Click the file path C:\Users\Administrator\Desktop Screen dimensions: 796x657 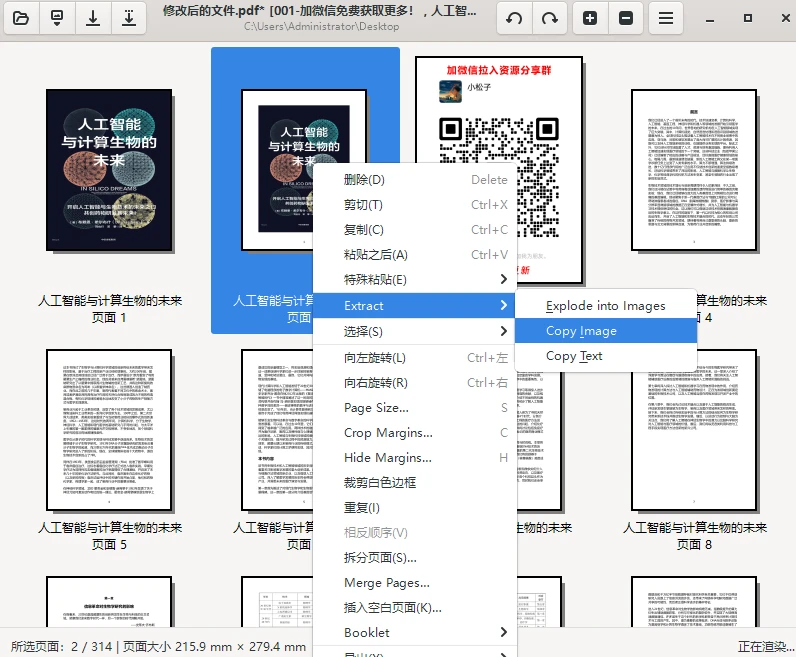coord(321,26)
